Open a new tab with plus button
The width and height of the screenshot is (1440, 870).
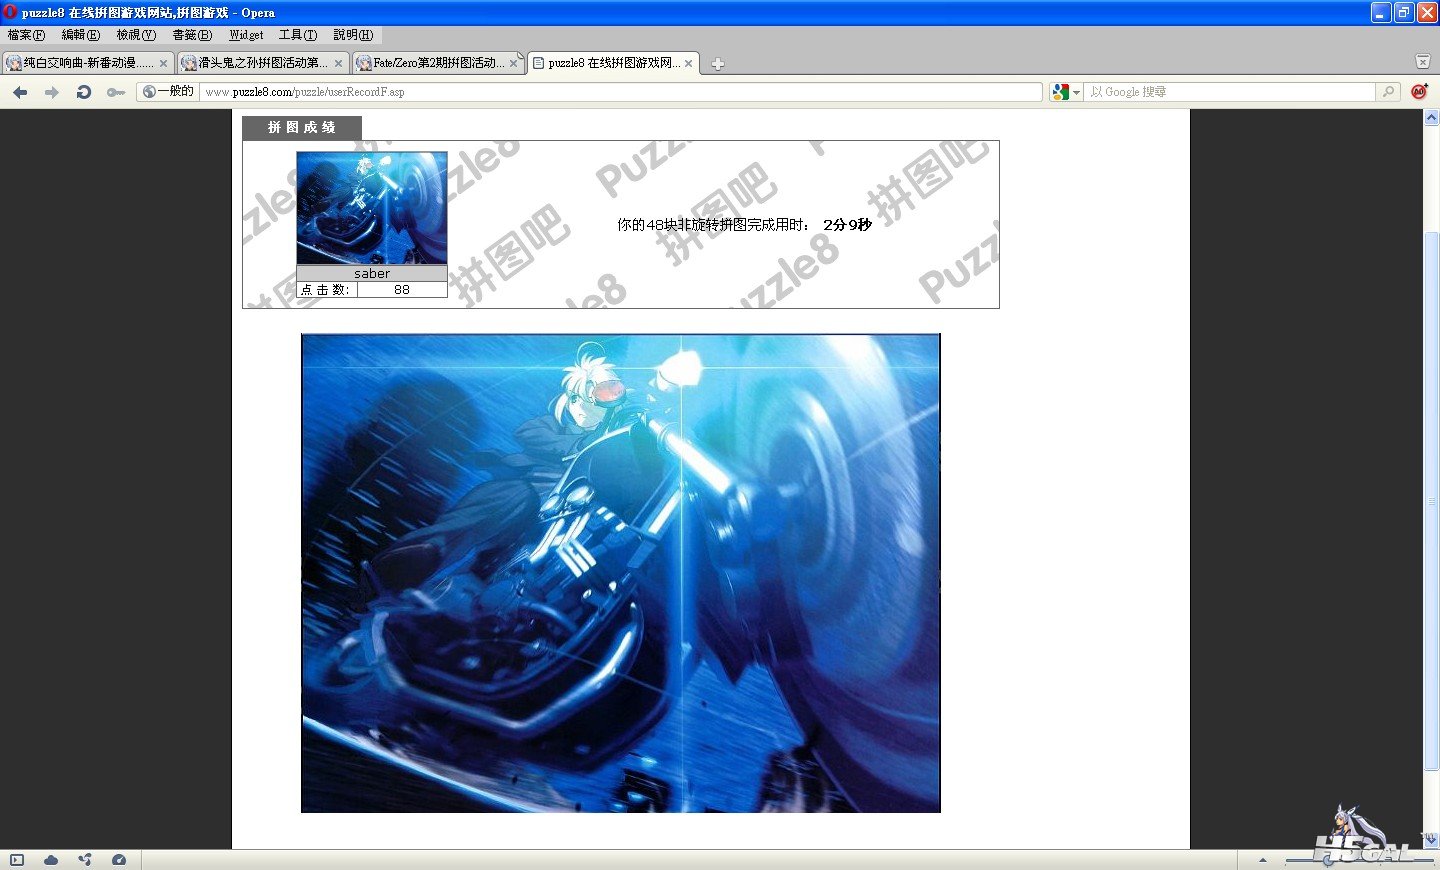tap(717, 64)
